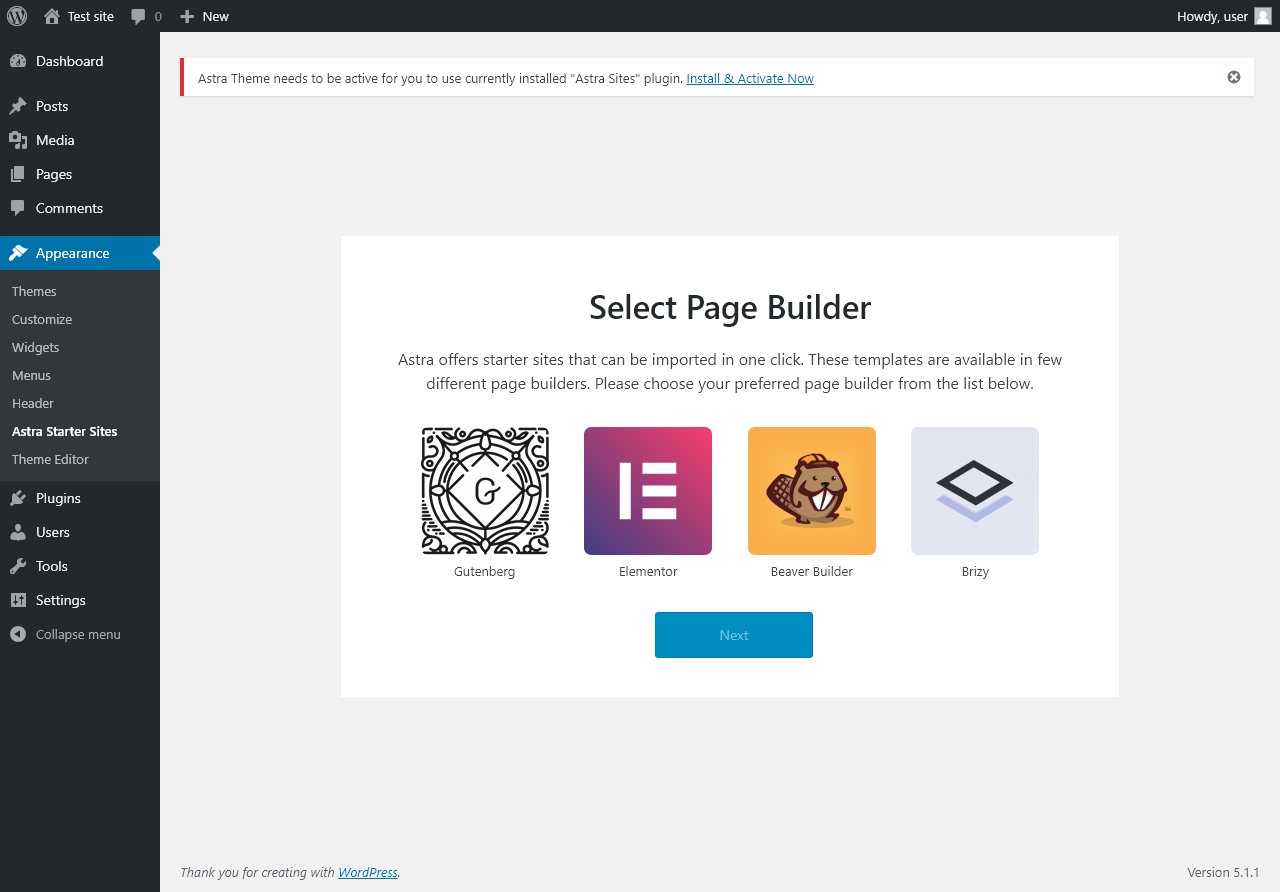Dismiss the Astra Theme notice
This screenshot has height=892, width=1280.
(1234, 77)
